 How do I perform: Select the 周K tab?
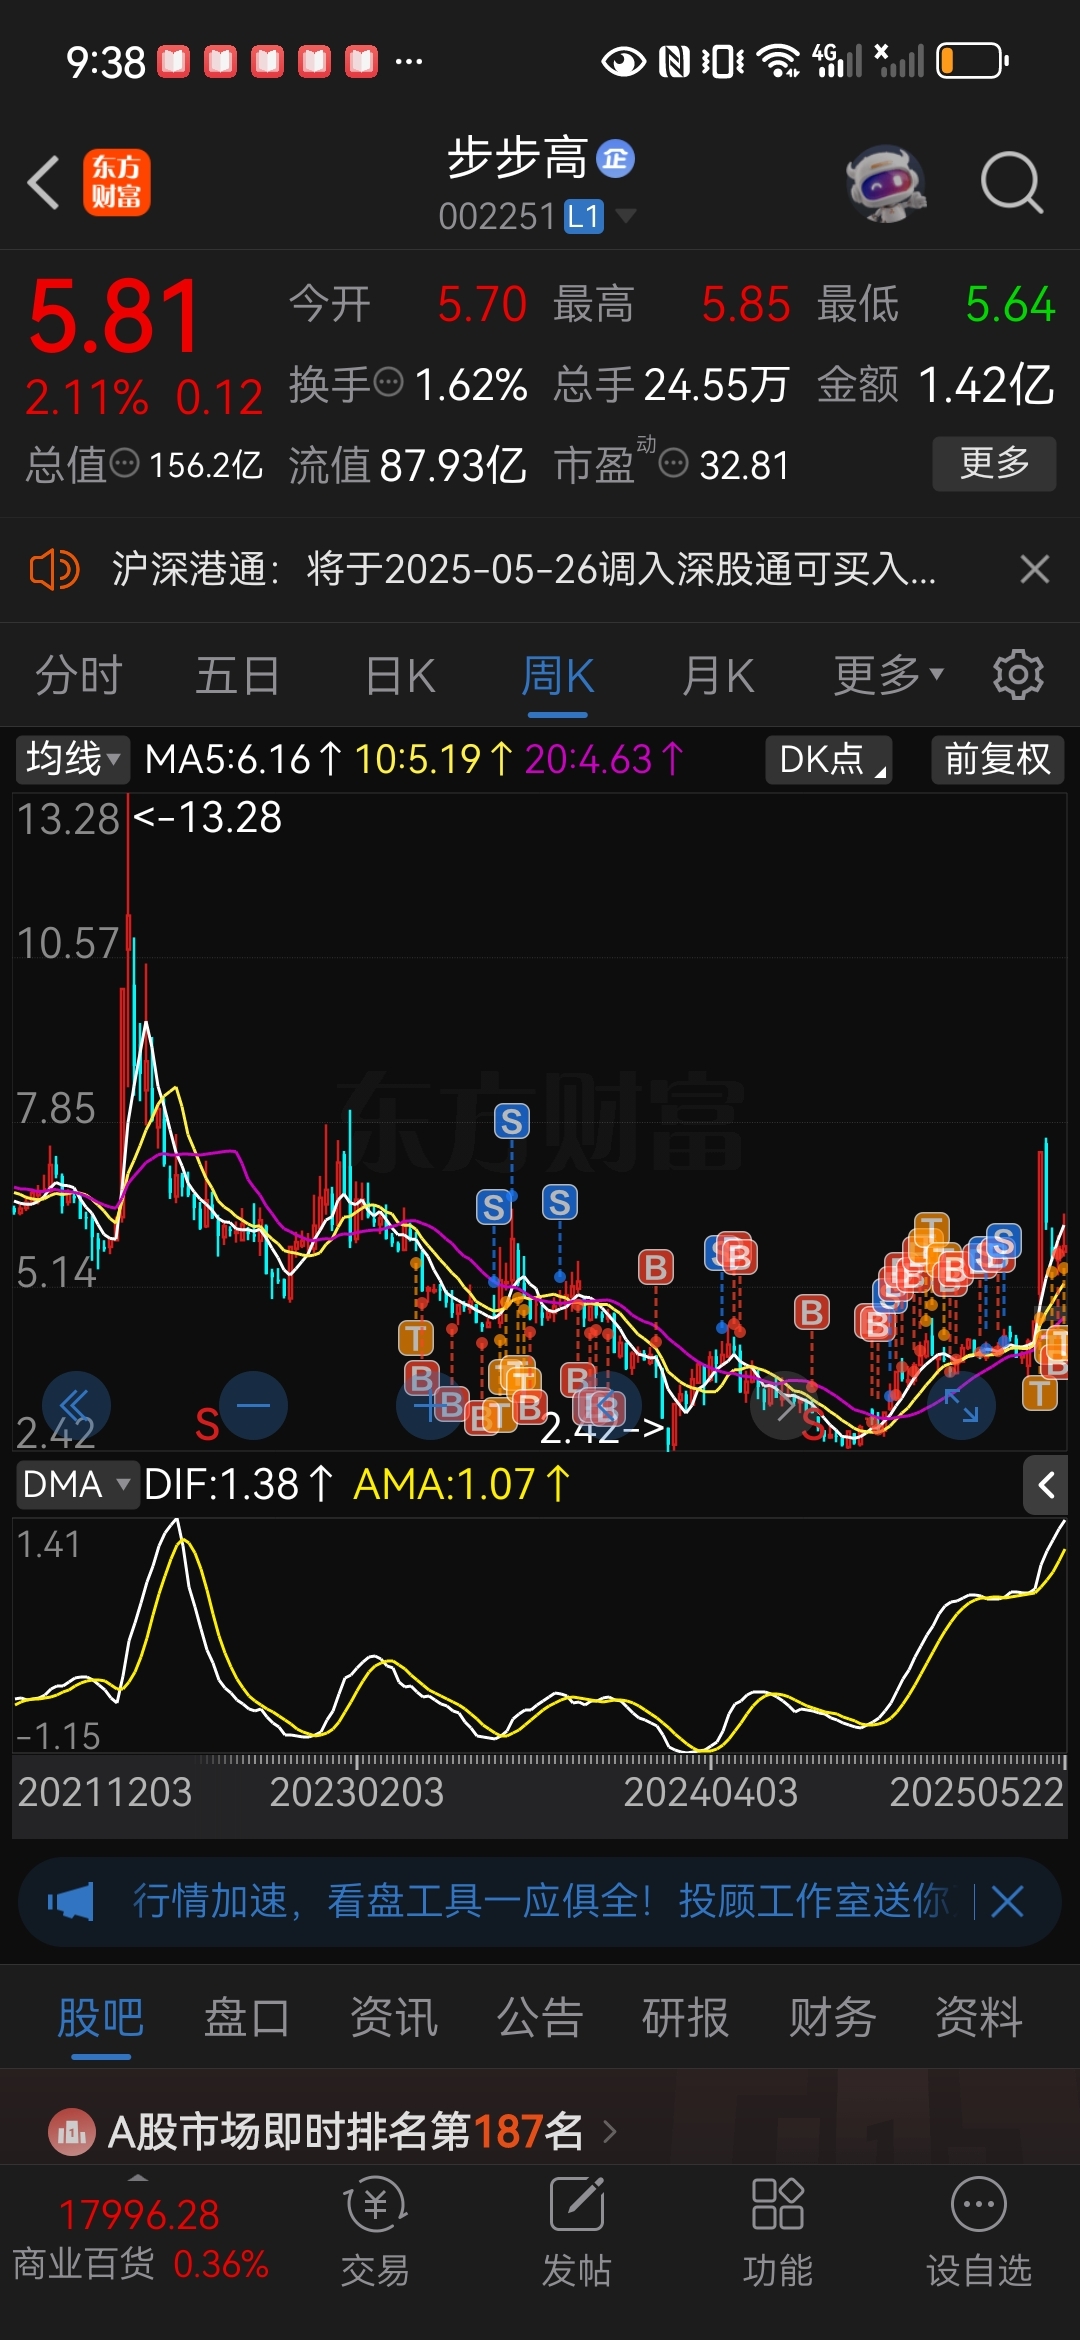pos(557,676)
